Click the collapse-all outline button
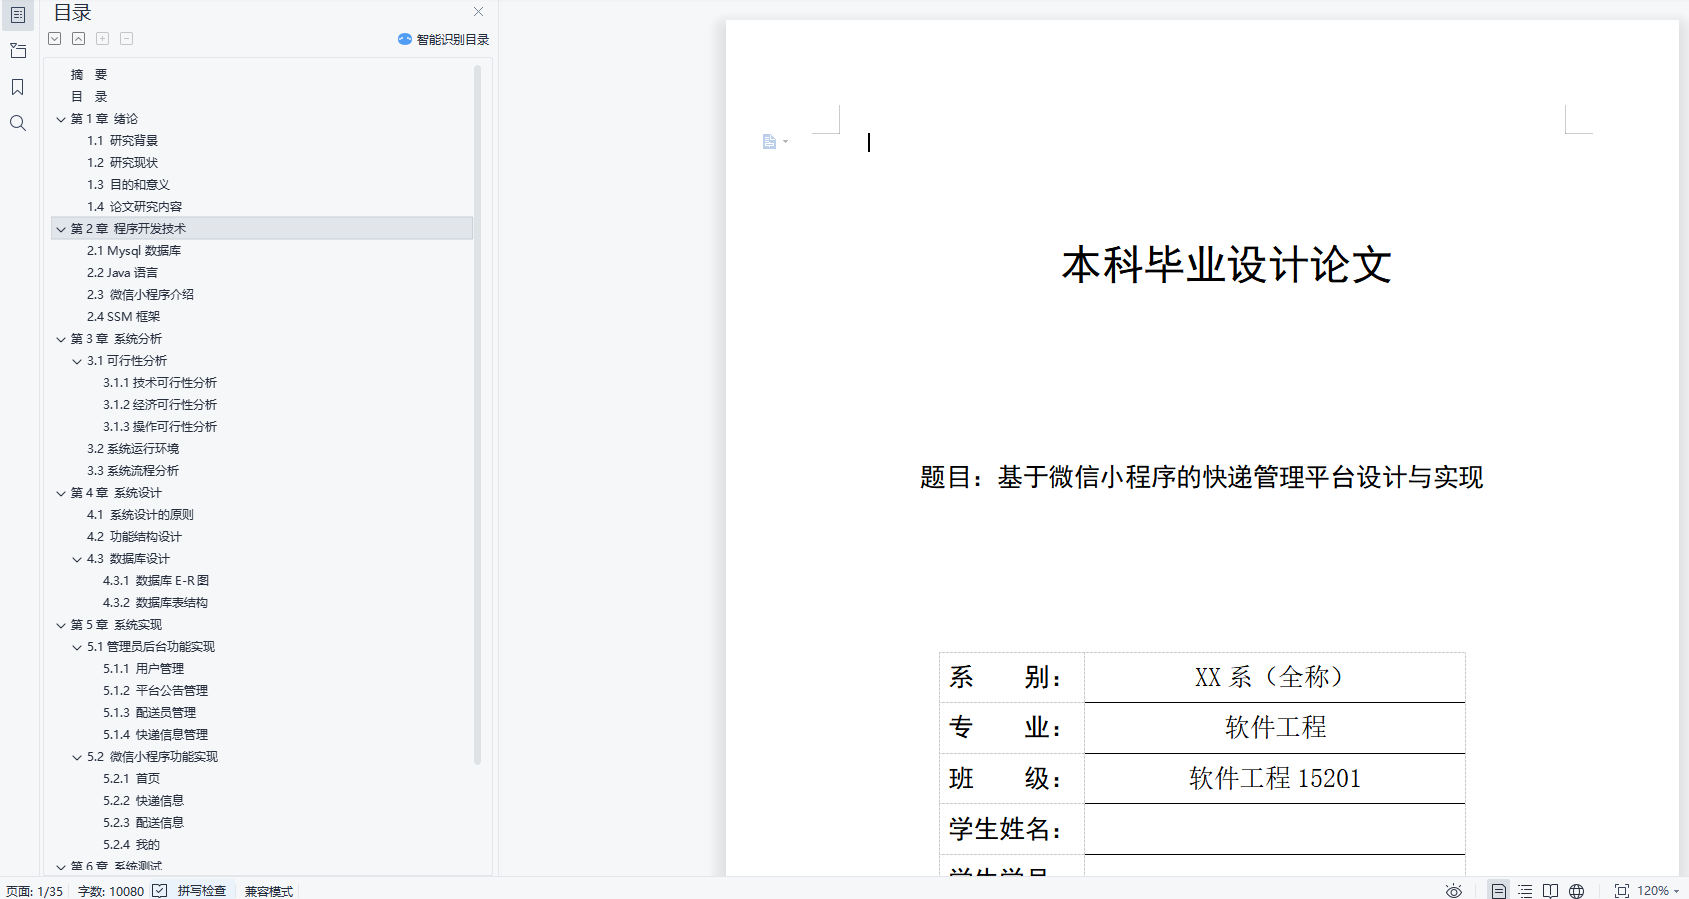 [x=79, y=39]
